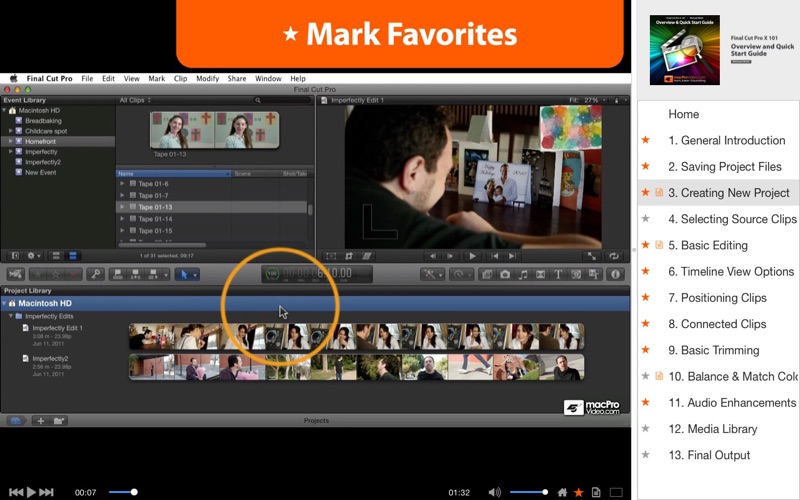The height and width of the screenshot is (500, 800).
Task: Toggle favorite star for 12. Media Library
Action: 645,429
